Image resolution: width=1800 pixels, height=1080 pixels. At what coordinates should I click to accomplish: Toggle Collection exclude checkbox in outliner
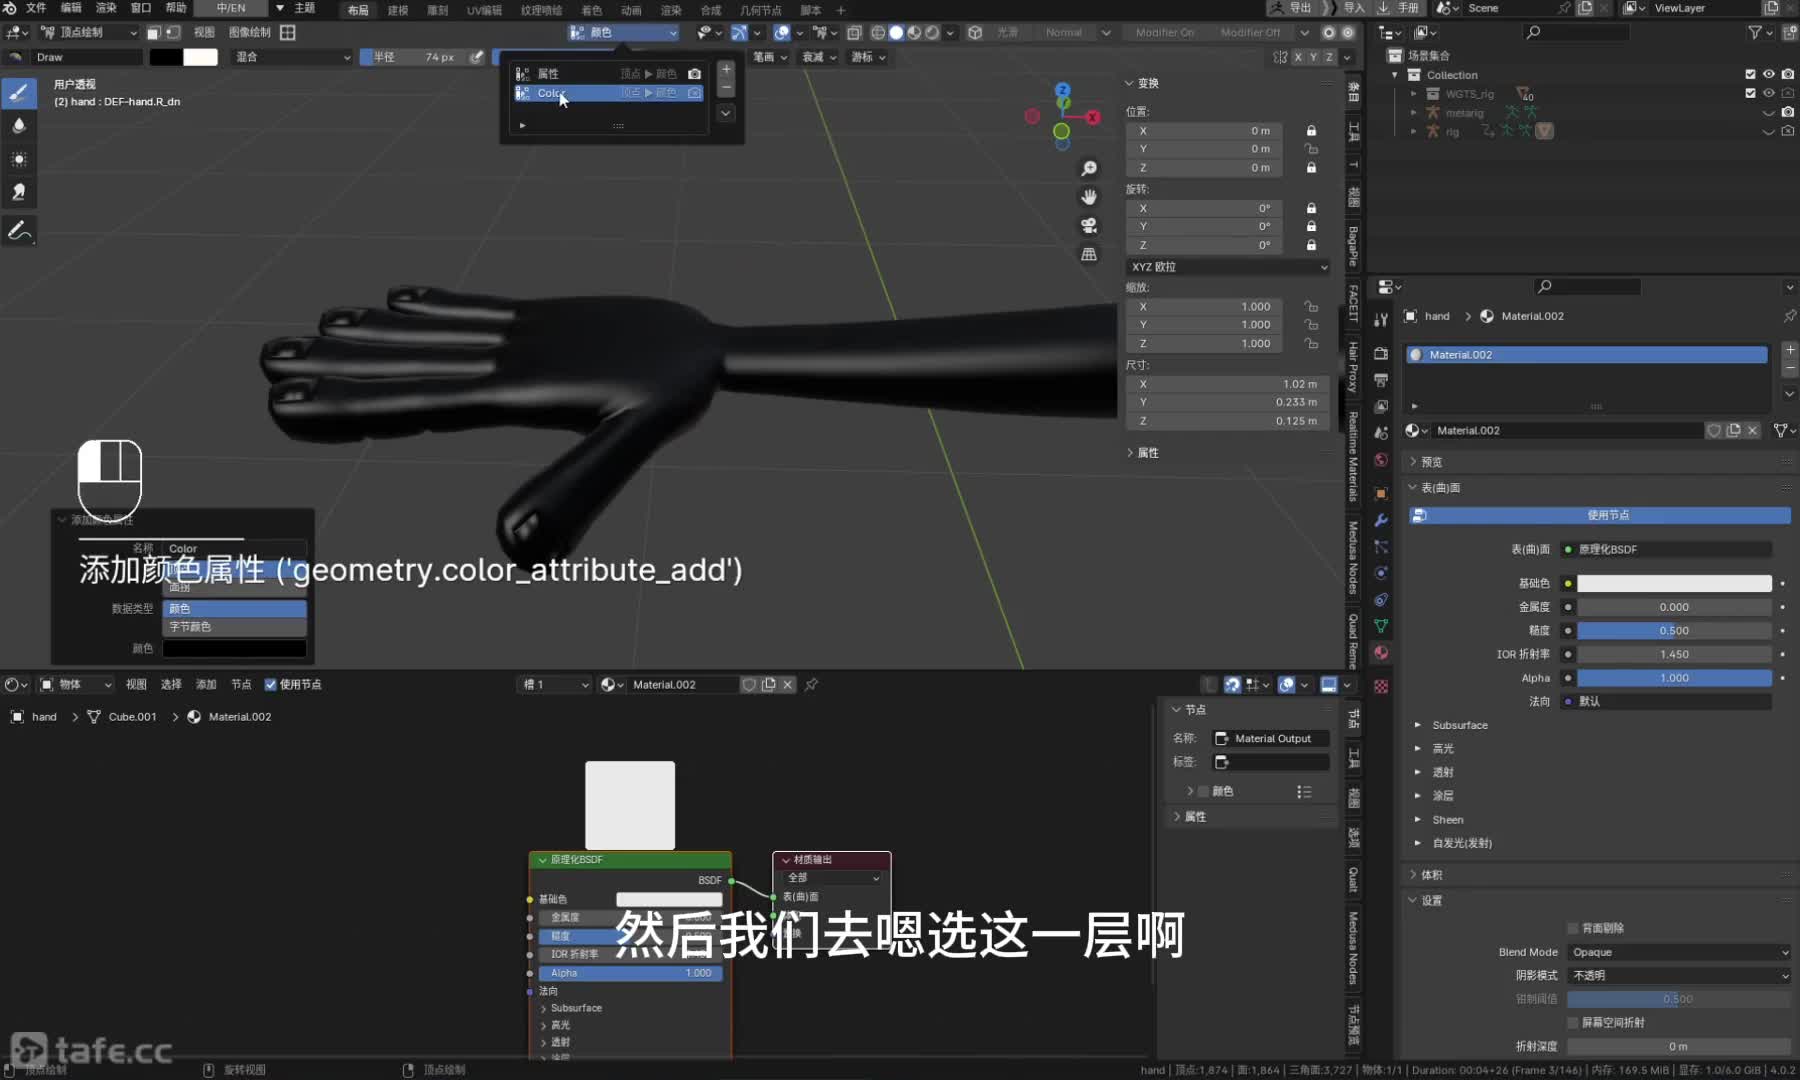[x=1750, y=75]
